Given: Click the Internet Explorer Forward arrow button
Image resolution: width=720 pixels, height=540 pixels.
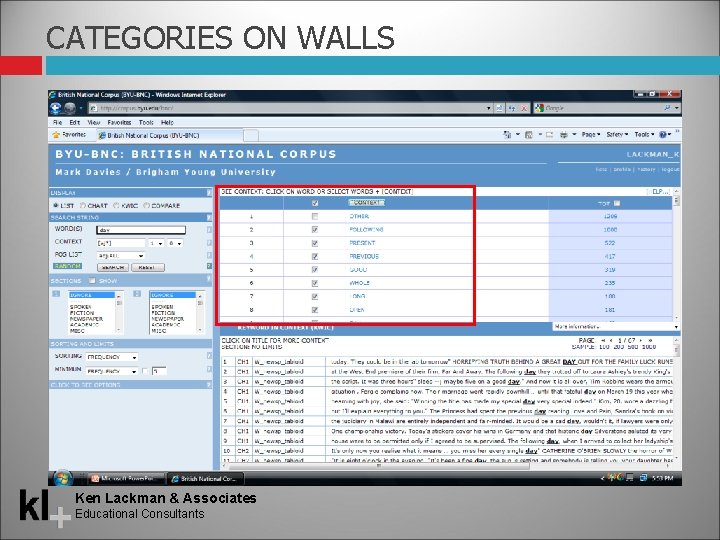Looking at the screenshot, I should [x=70, y=108].
